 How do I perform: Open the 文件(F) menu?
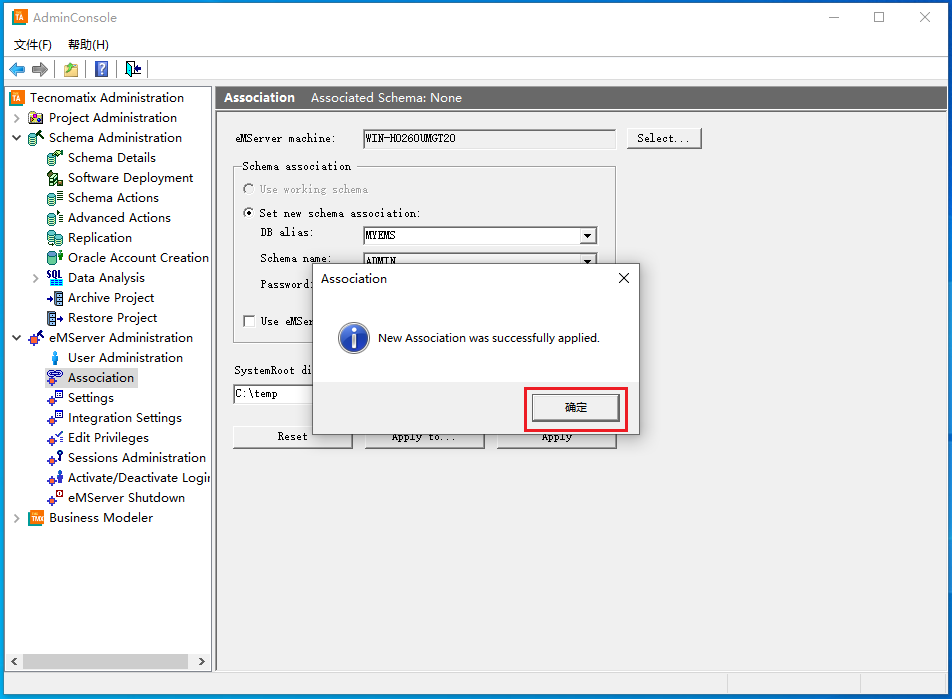click(x=33, y=45)
